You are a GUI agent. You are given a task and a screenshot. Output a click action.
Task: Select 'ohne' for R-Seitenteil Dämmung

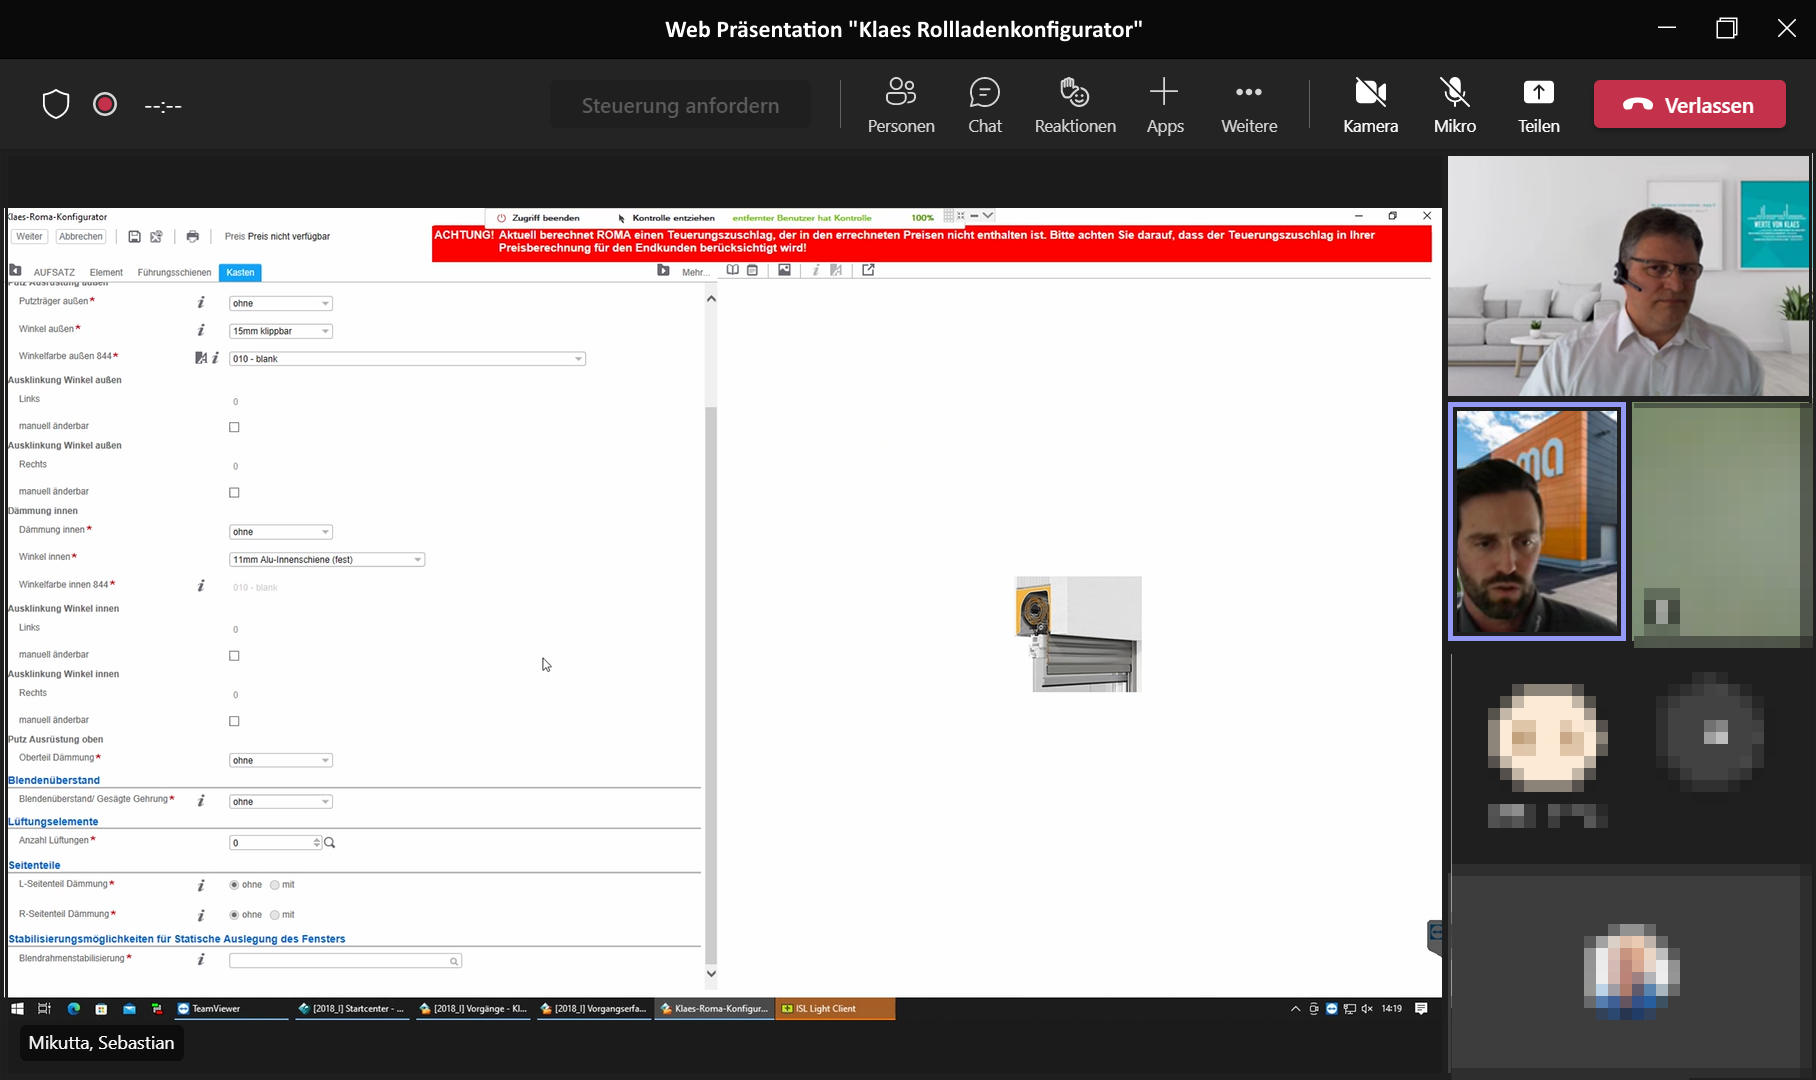pos(234,915)
